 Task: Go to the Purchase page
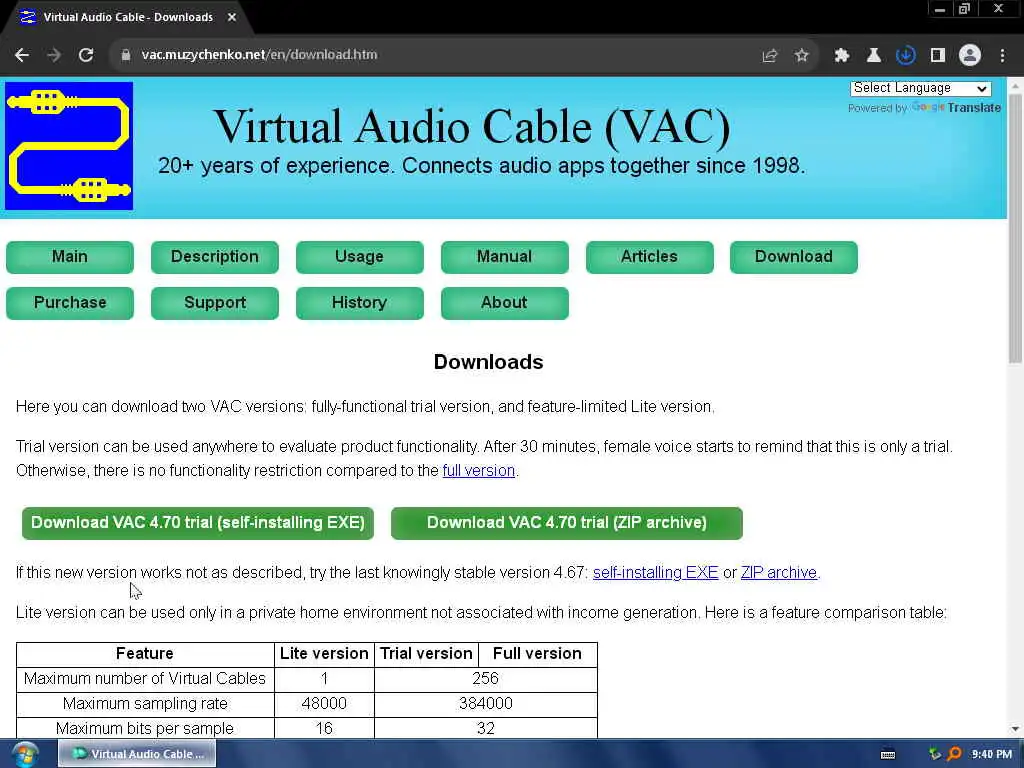point(70,303)
